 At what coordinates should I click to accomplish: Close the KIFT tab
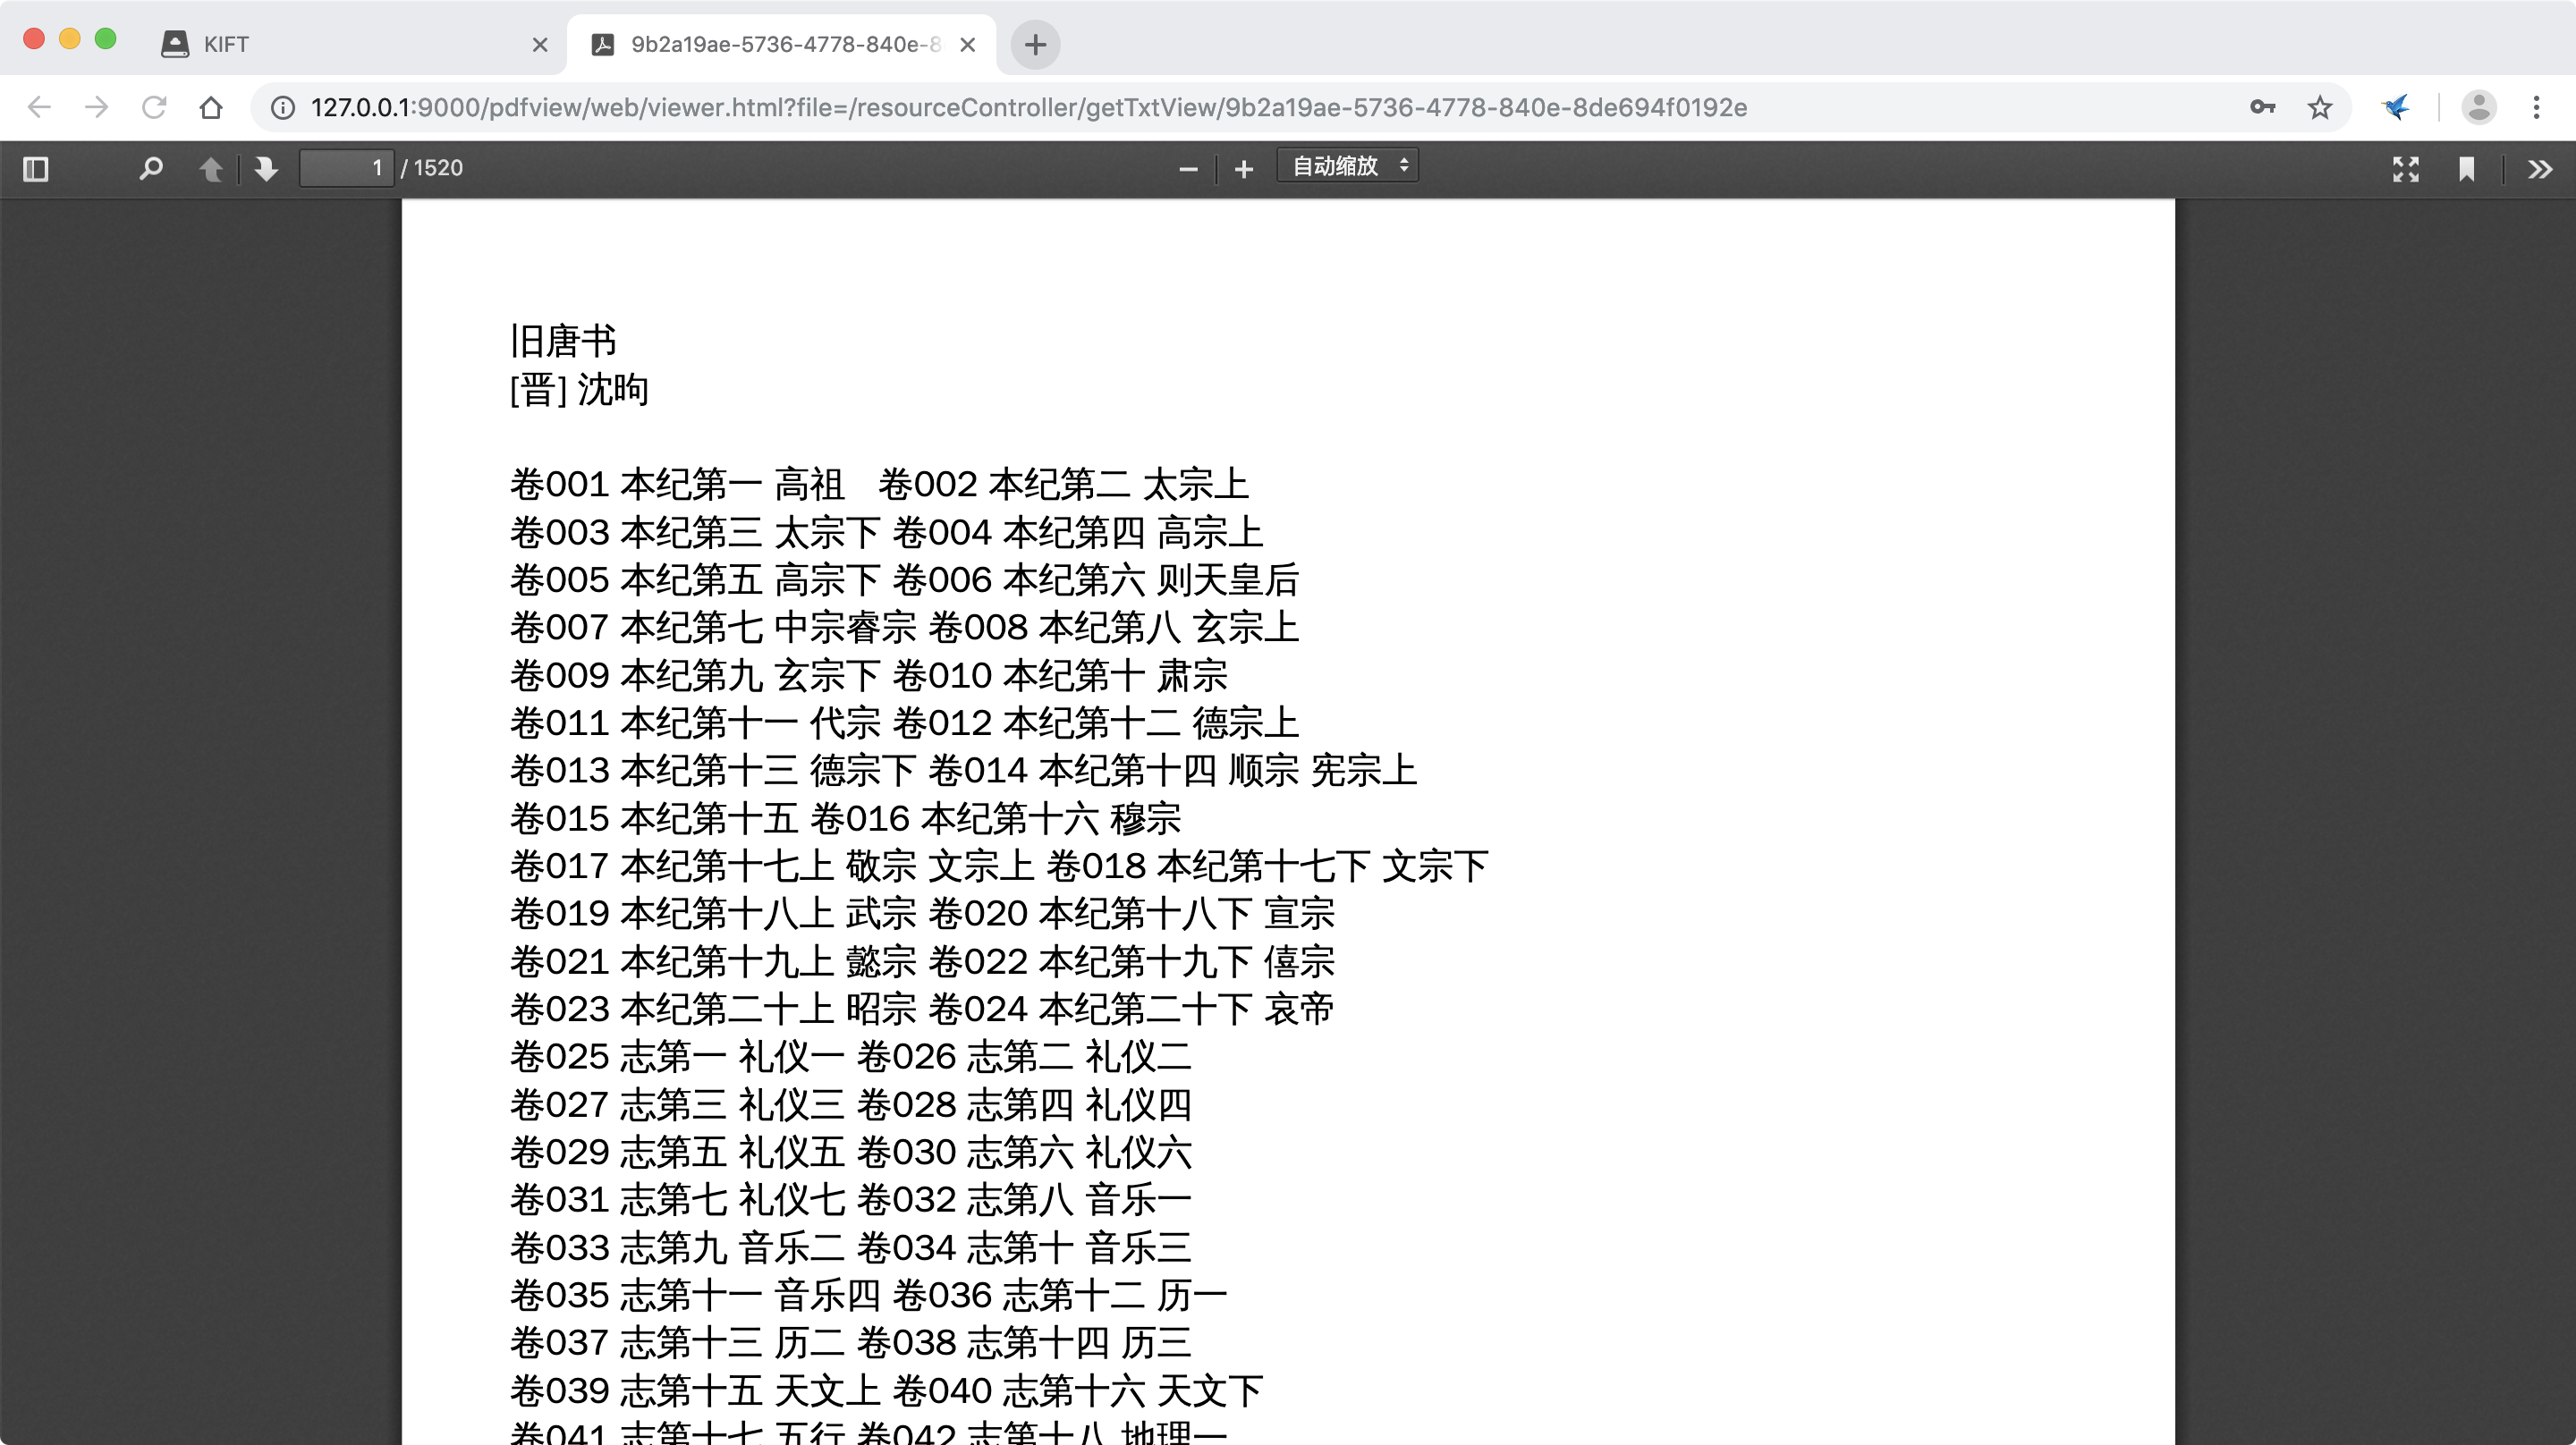point(540,44)
